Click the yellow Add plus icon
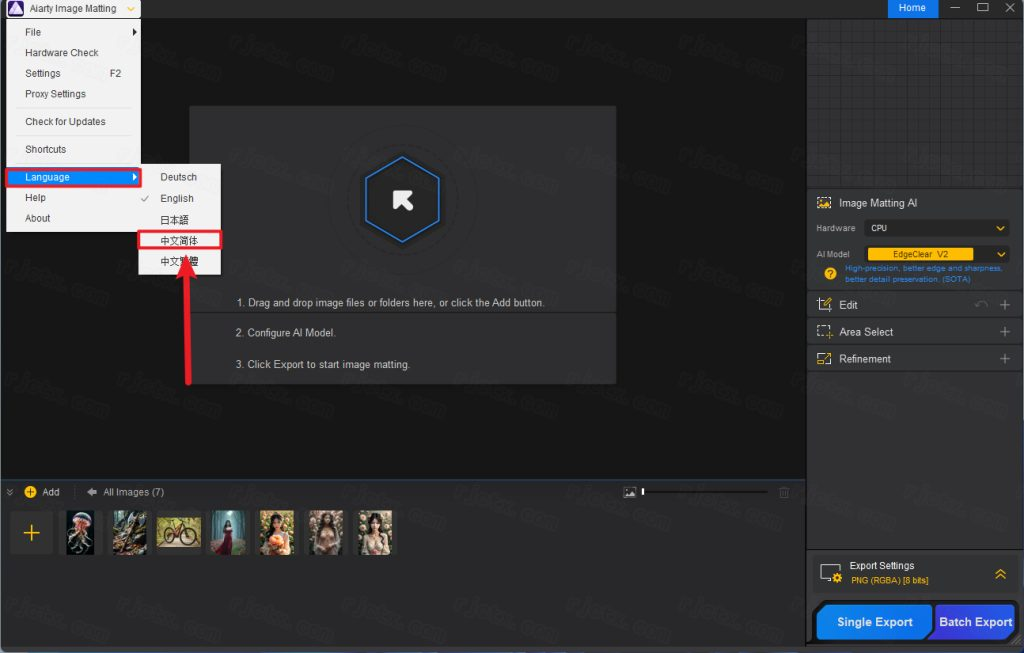This screenshot has width=1024, height=653. 31,492
